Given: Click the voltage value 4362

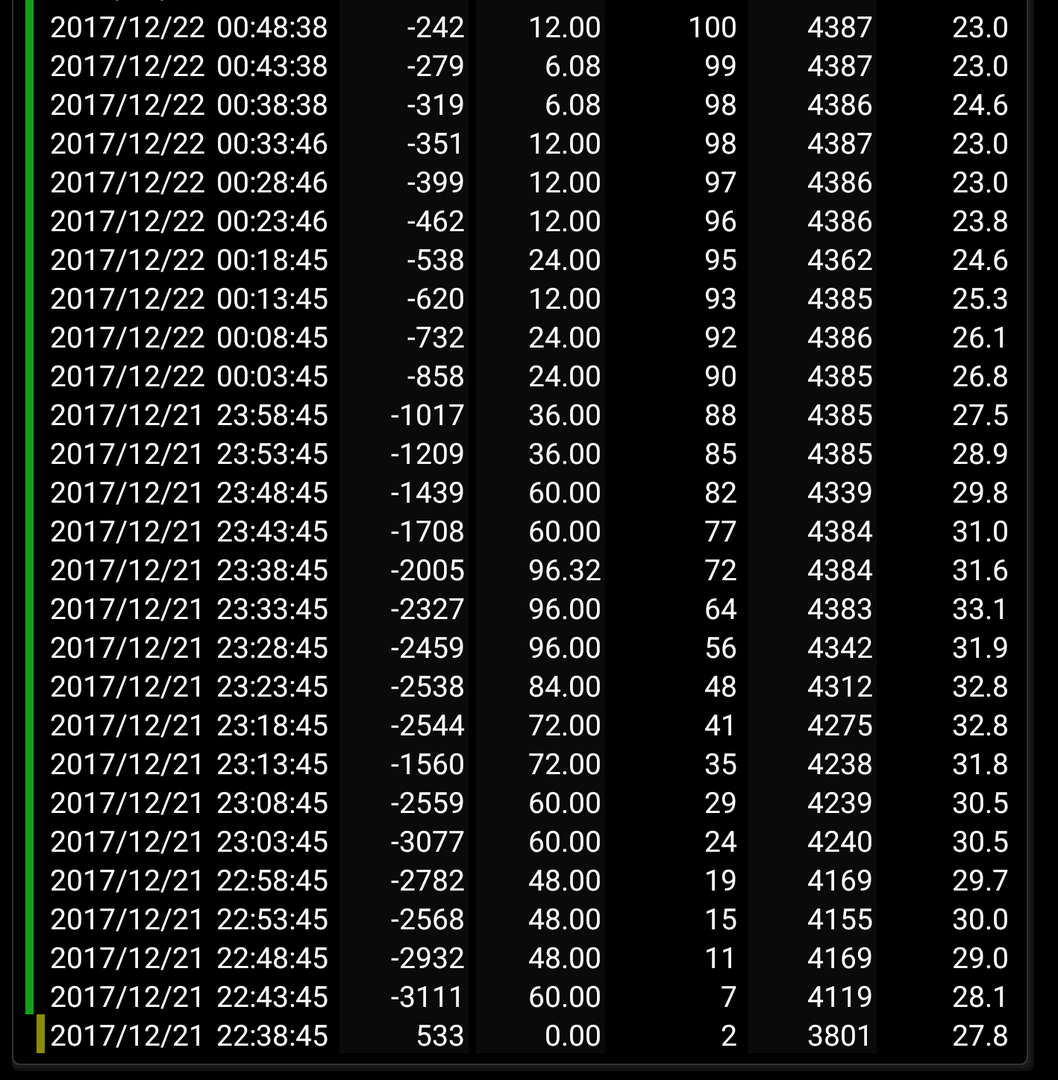Looking at the screenshot, I should coord(840,260).
